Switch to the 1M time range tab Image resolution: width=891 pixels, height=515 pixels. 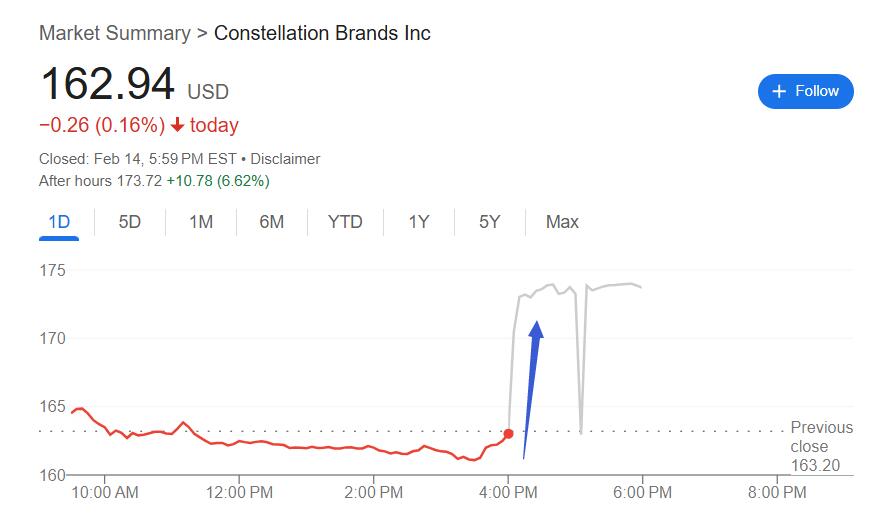tap(201, 222)
